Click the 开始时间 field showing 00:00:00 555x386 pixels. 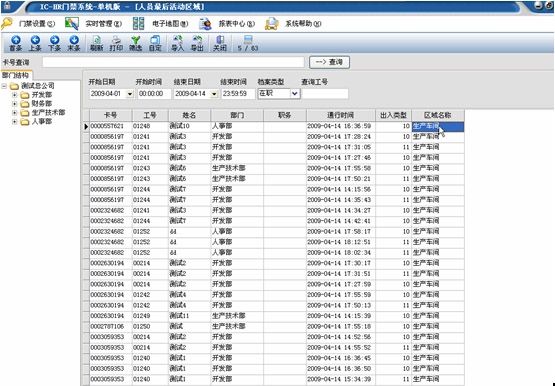tap(154, 94)
